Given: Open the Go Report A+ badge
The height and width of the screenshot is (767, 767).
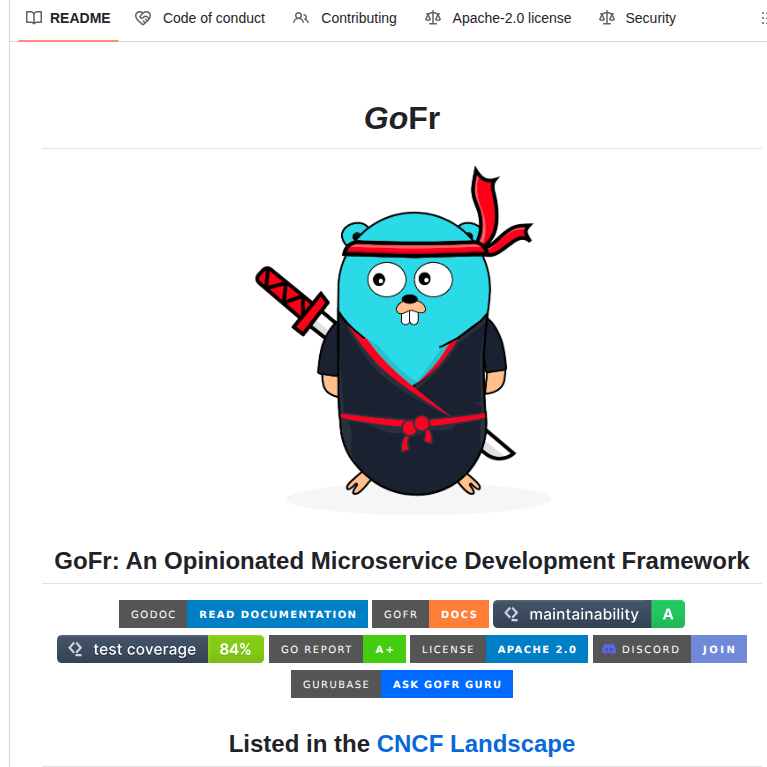Looking at the screenshot, I should click(338, 649).
